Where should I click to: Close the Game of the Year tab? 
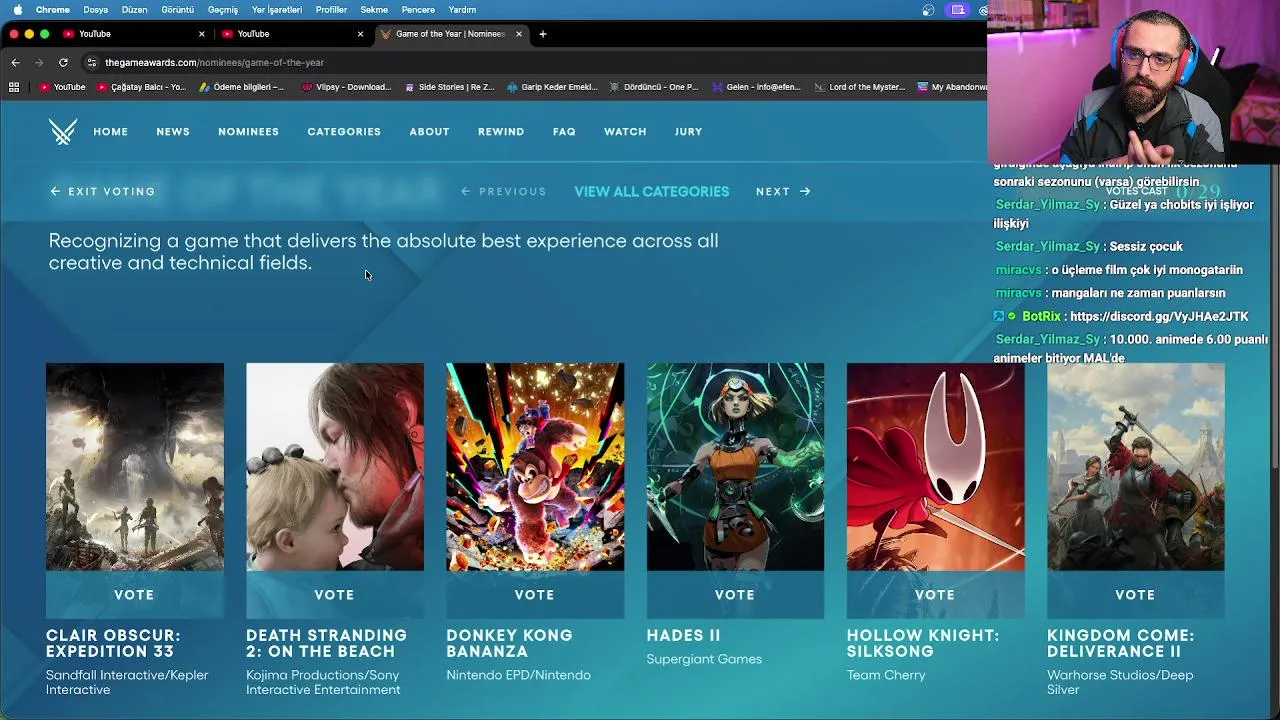518,34
